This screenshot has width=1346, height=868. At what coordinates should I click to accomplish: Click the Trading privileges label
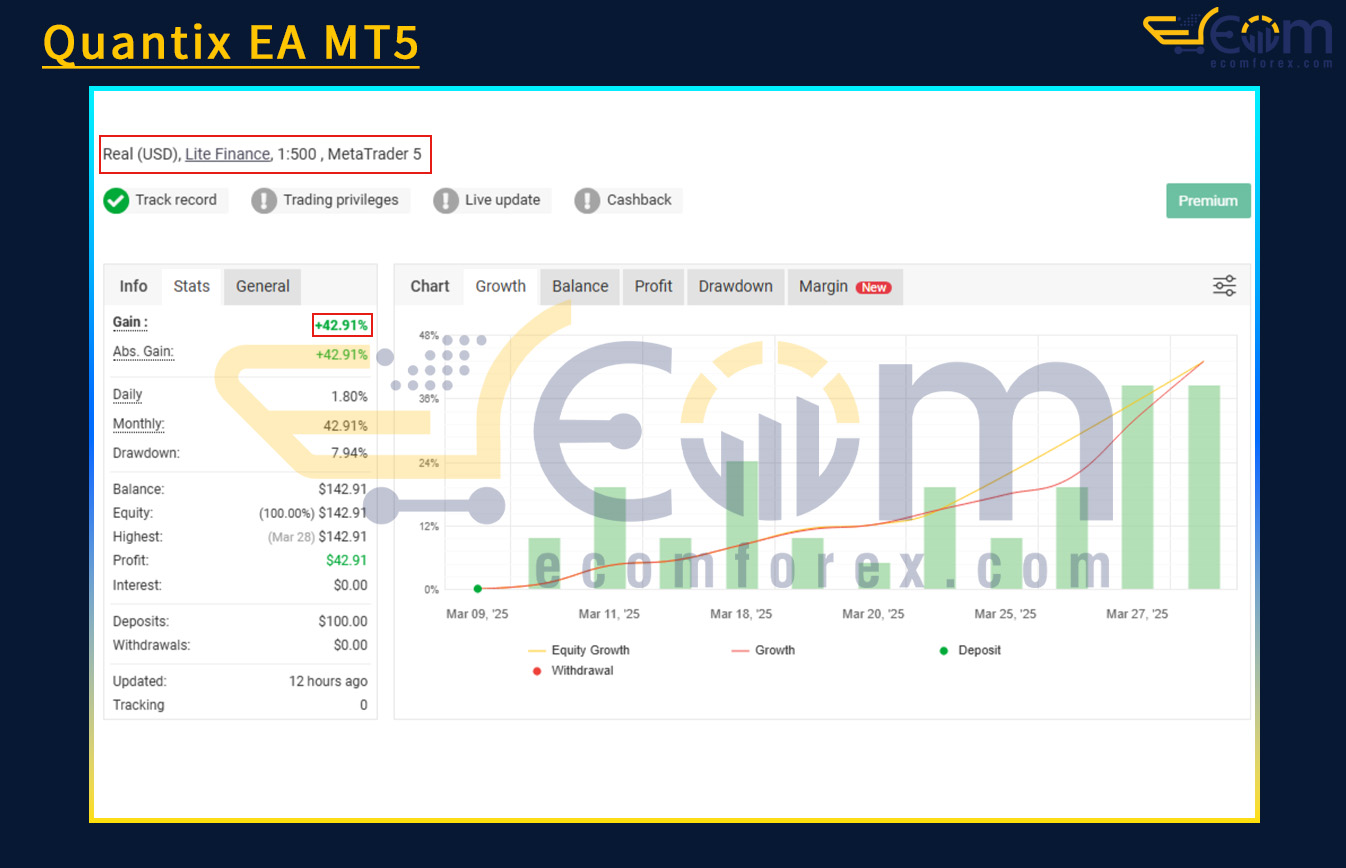341,200
